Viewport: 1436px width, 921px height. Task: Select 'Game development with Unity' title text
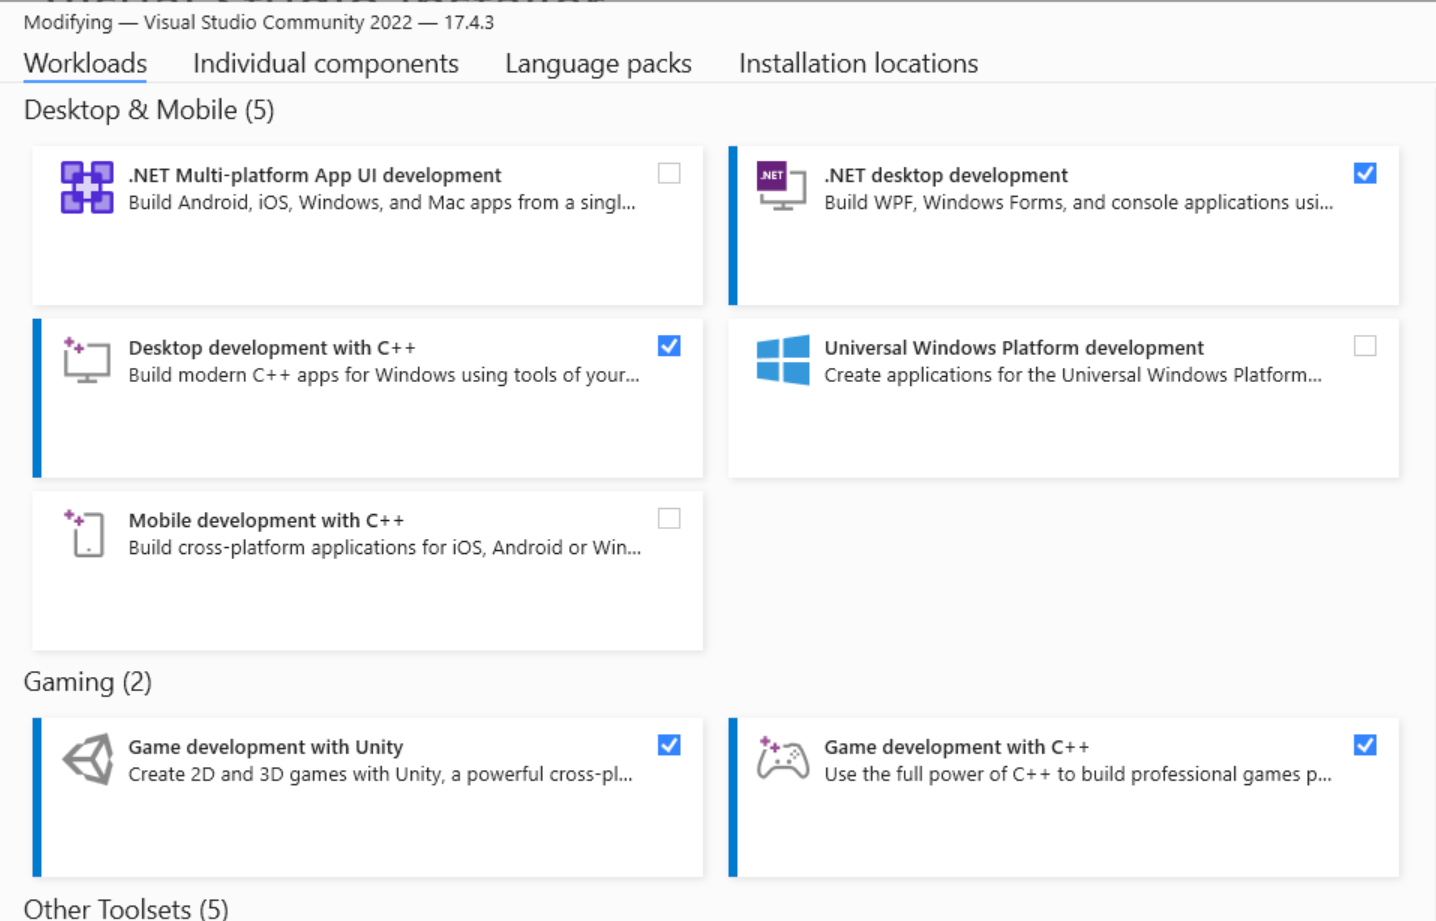pyautogui.click(x=266, y=747)
